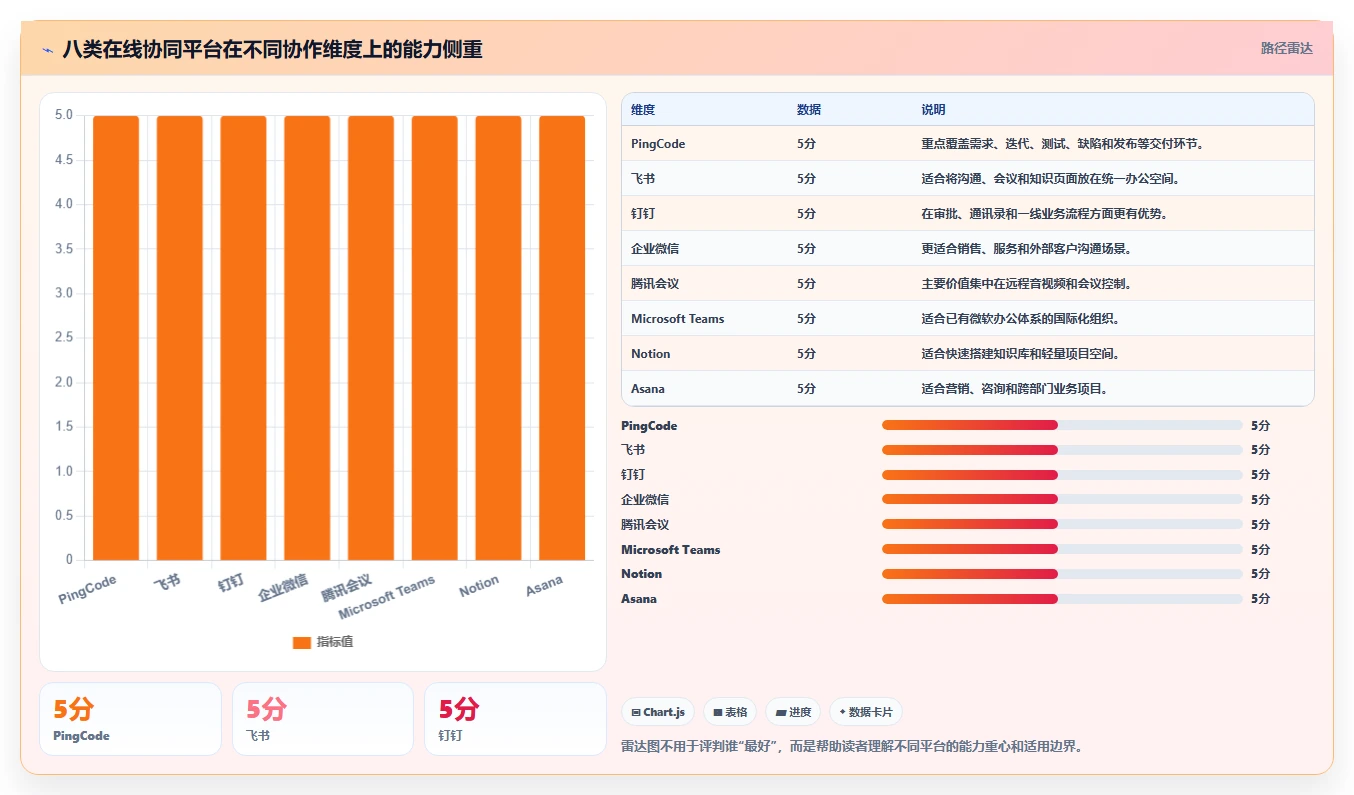Click the Microsoft Teams bar in the chart
This screenshot has height=795, width=1354.
(435, 338)
